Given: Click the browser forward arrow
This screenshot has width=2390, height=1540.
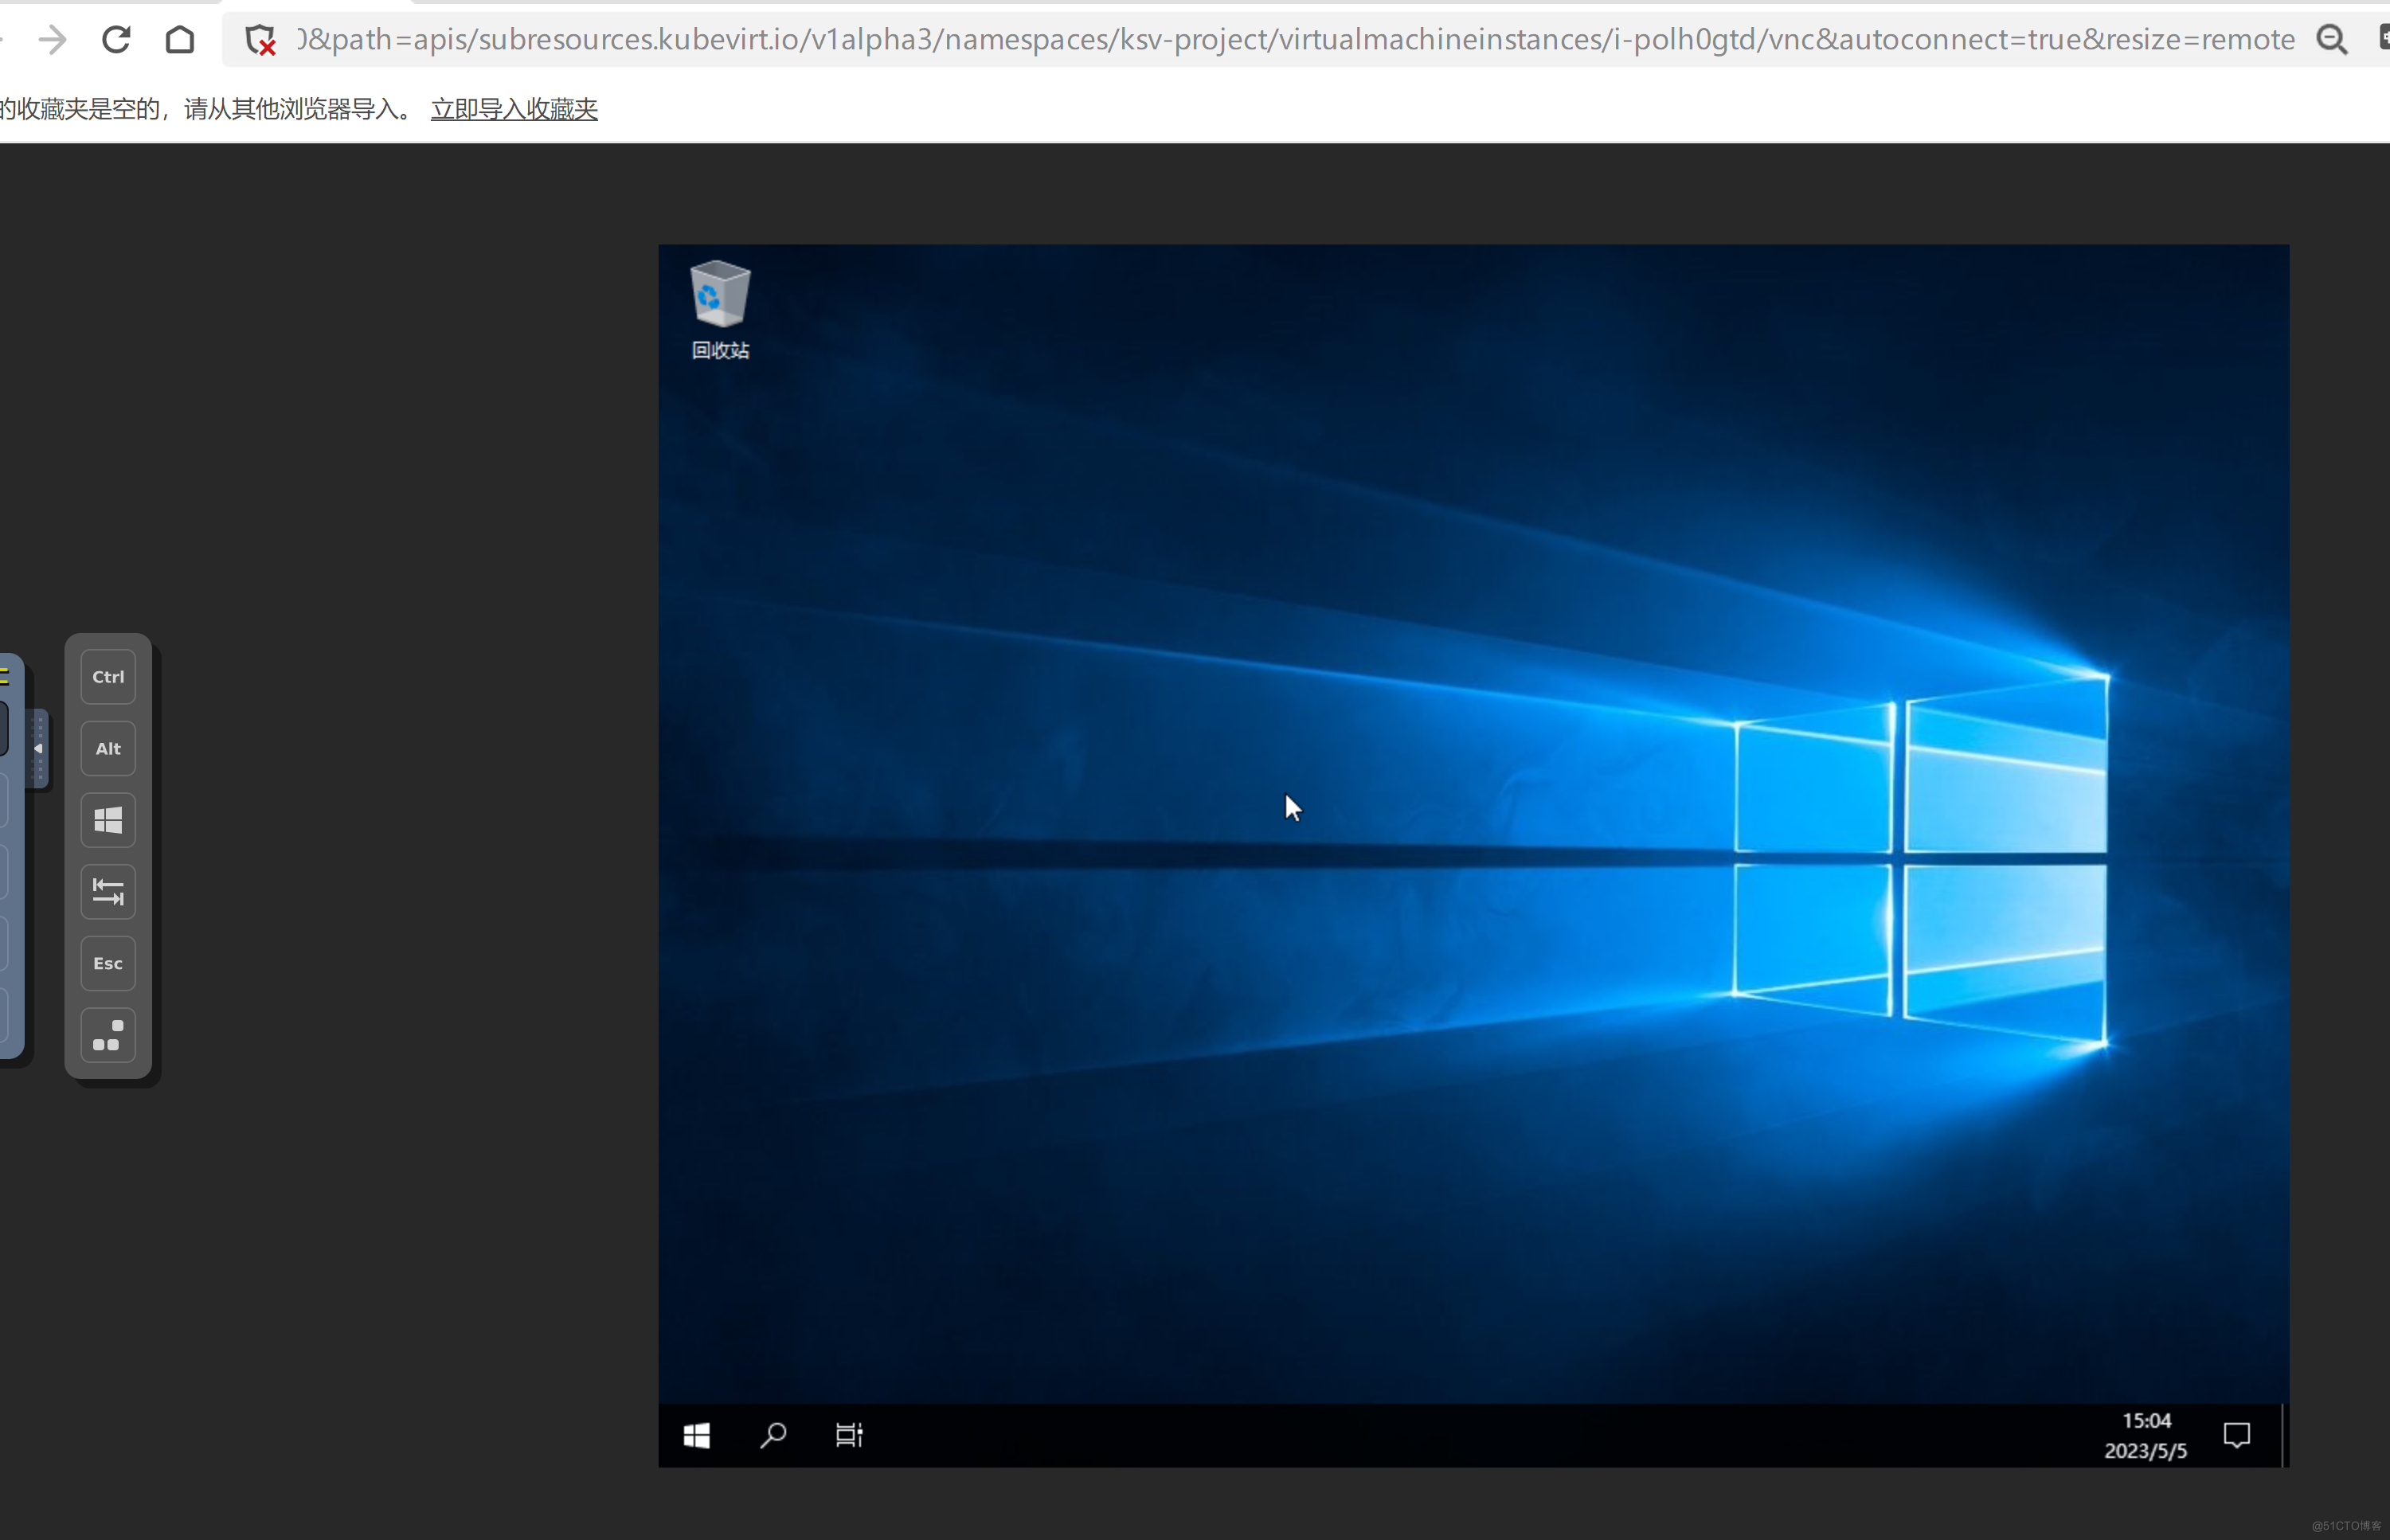Looking at the screenshot, I should point(52,40).
